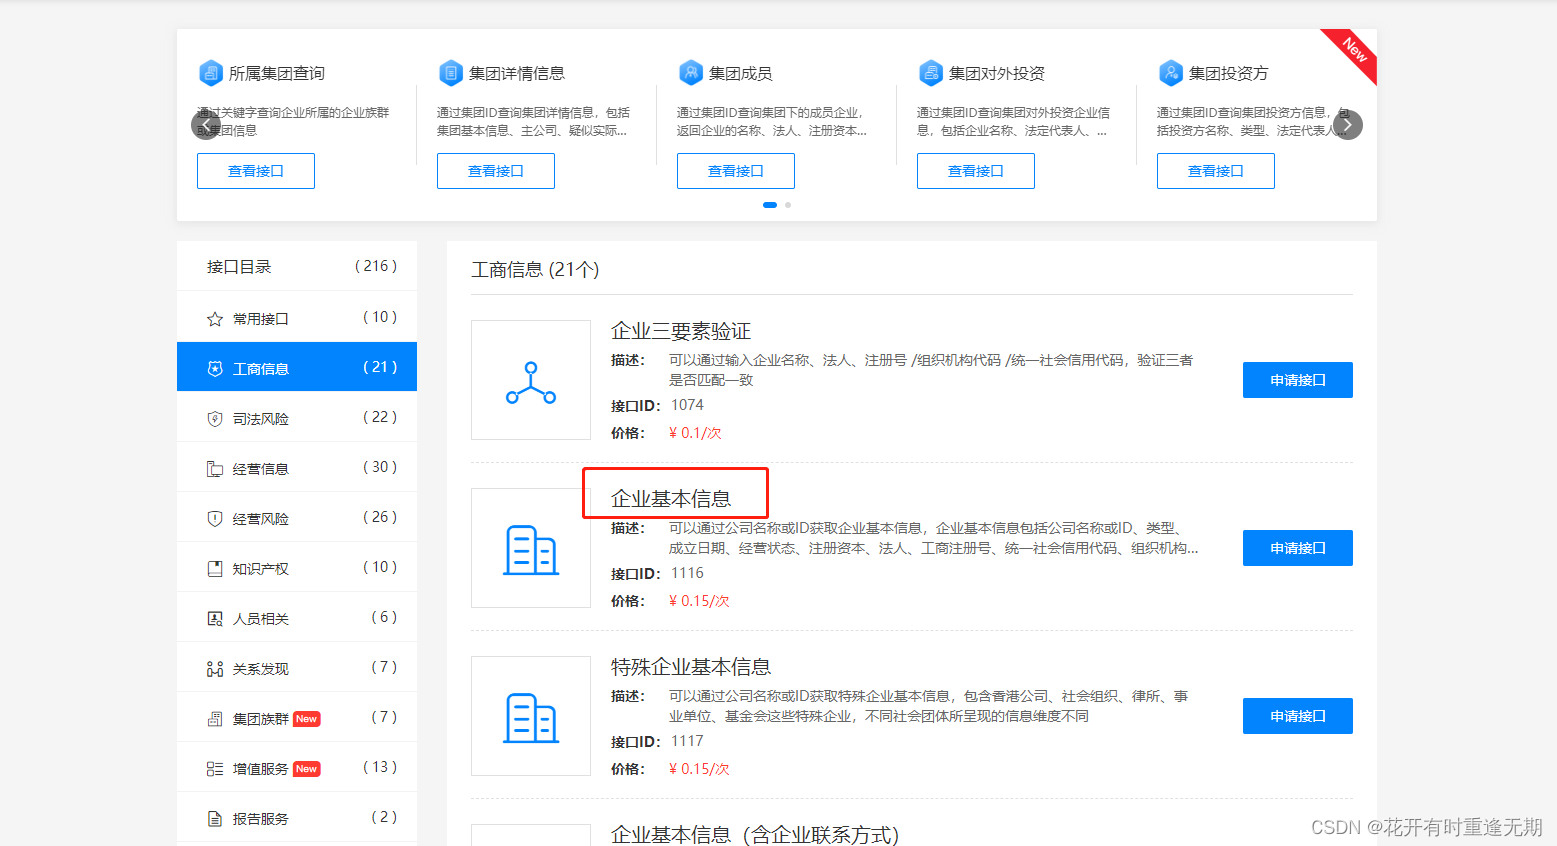Open 企业基本信息（含企业联系方式） title link

tap(755, 835)
